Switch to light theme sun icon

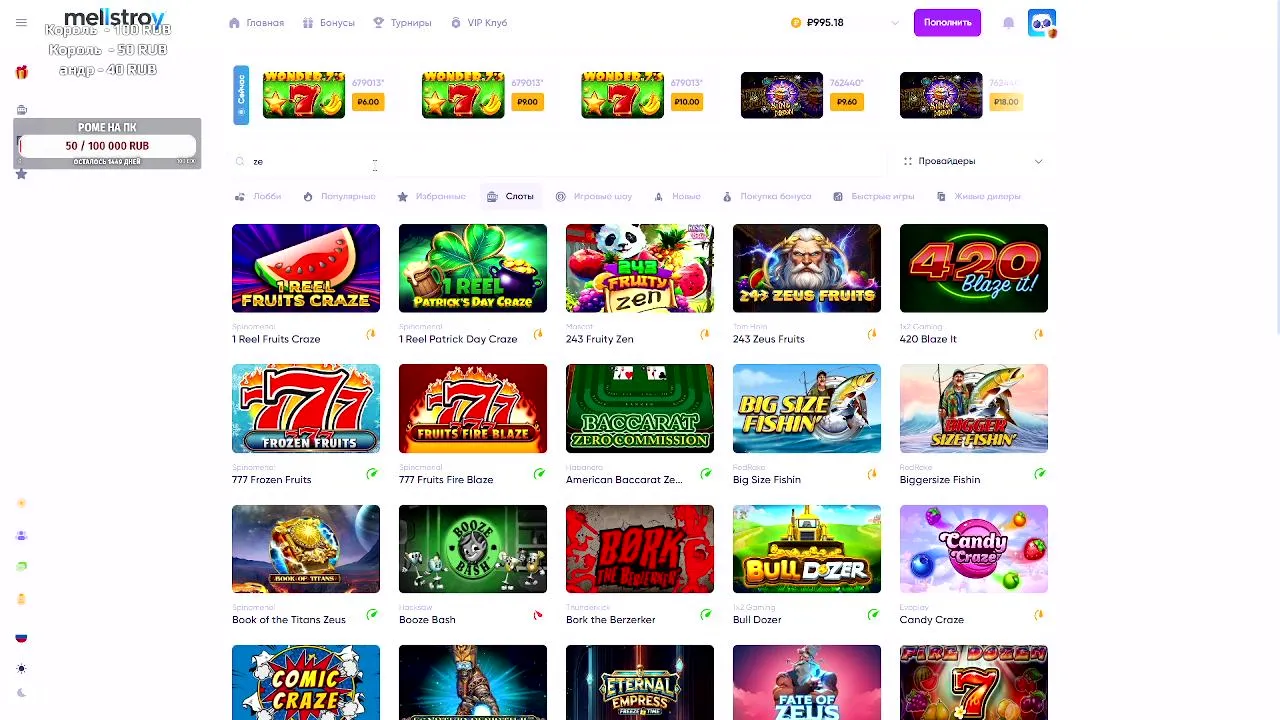click(21, 668)
